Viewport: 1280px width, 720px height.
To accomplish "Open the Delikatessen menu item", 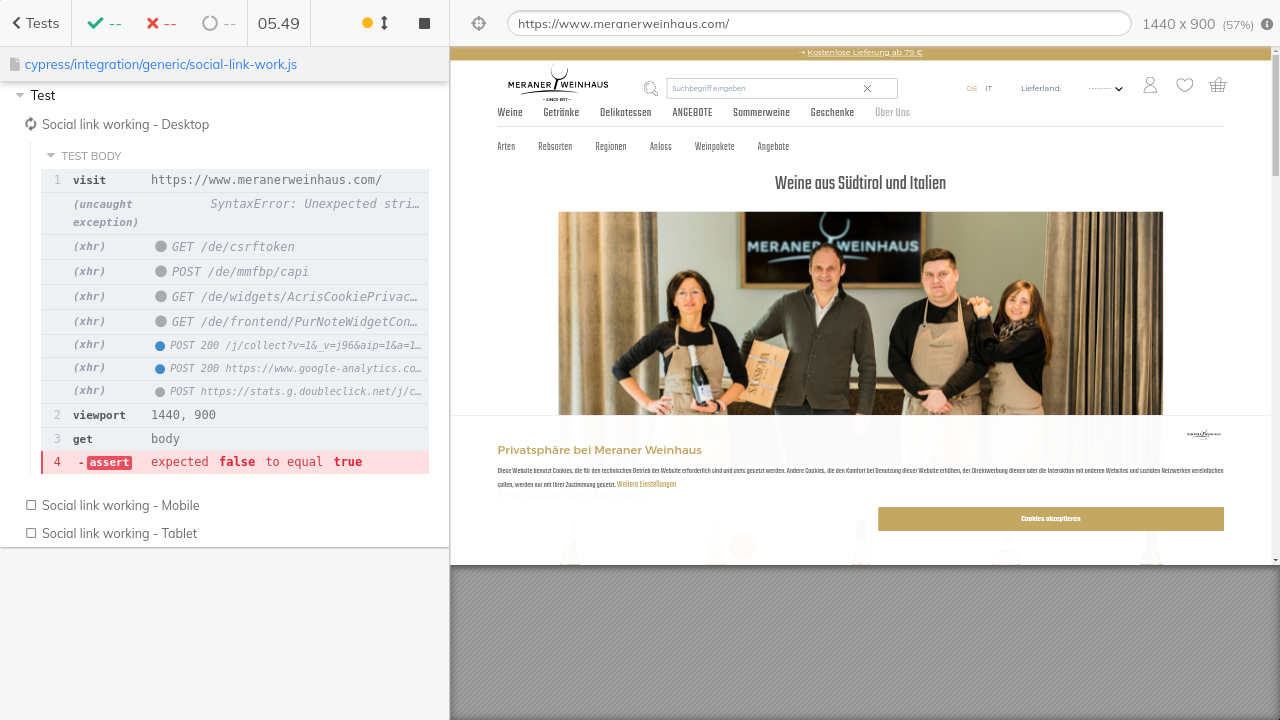I will point(625,113).
